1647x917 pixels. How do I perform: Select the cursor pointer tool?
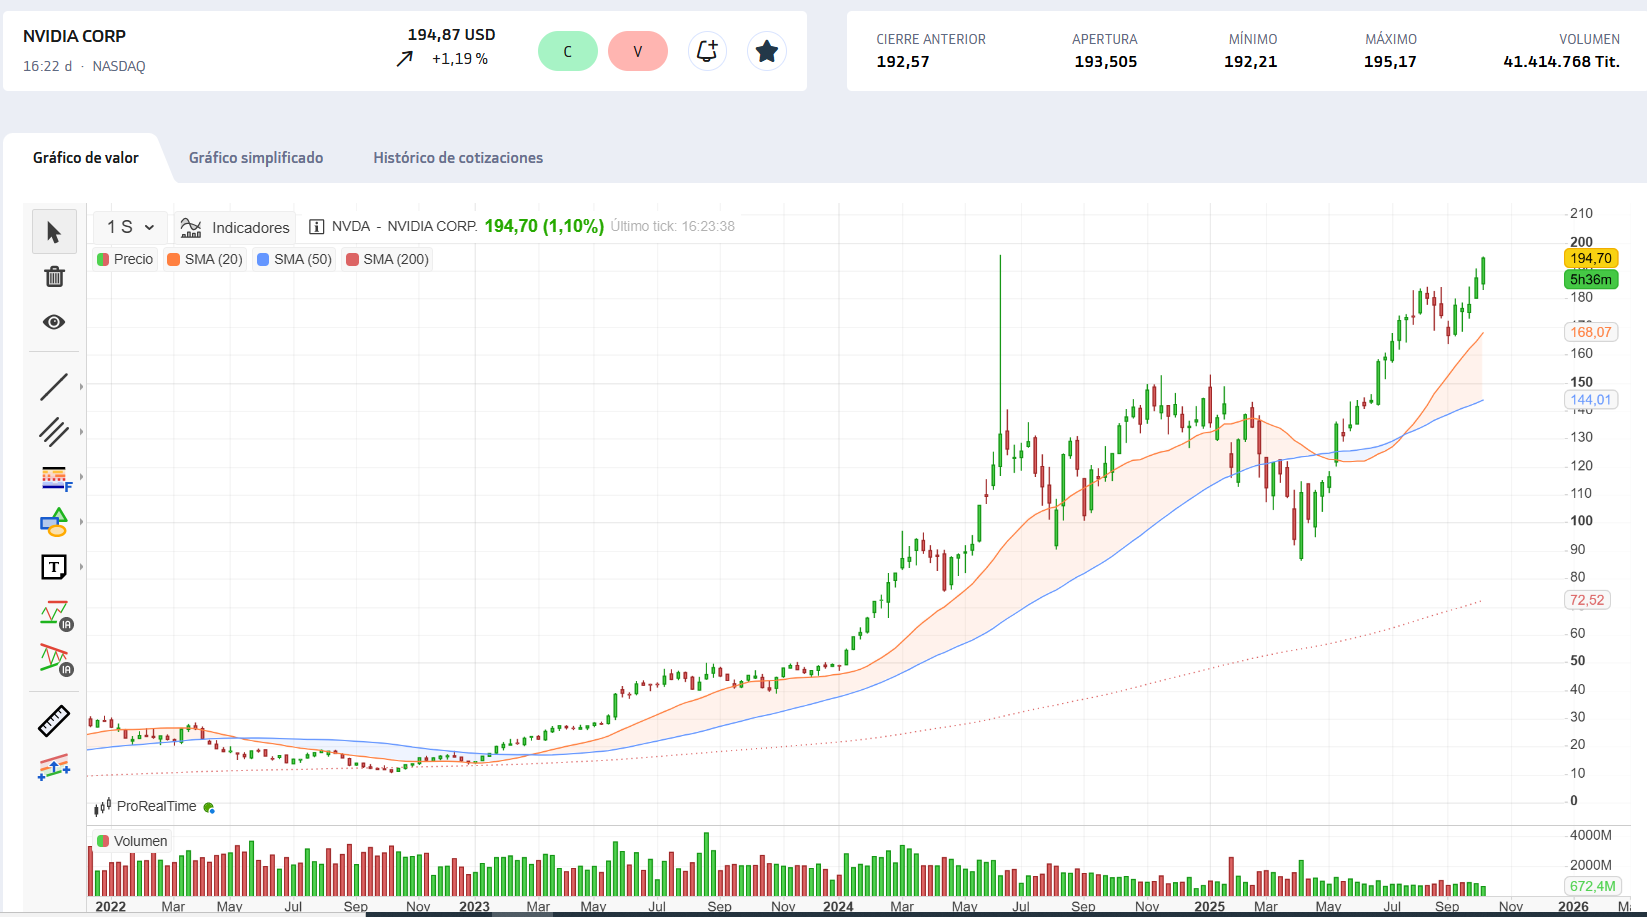tap(54, 232)
